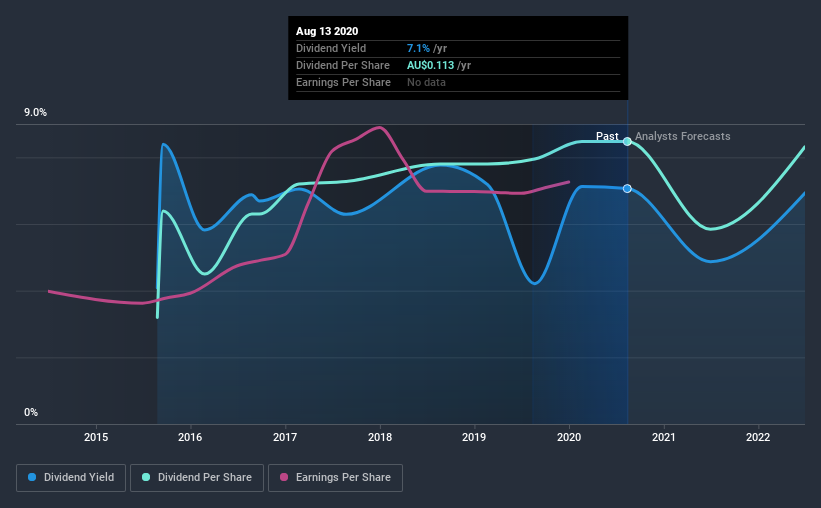The width and height of the screenshot is (821, 508).
Task: Click the 7.1% dividend yield value
Action: coord(418,48)
